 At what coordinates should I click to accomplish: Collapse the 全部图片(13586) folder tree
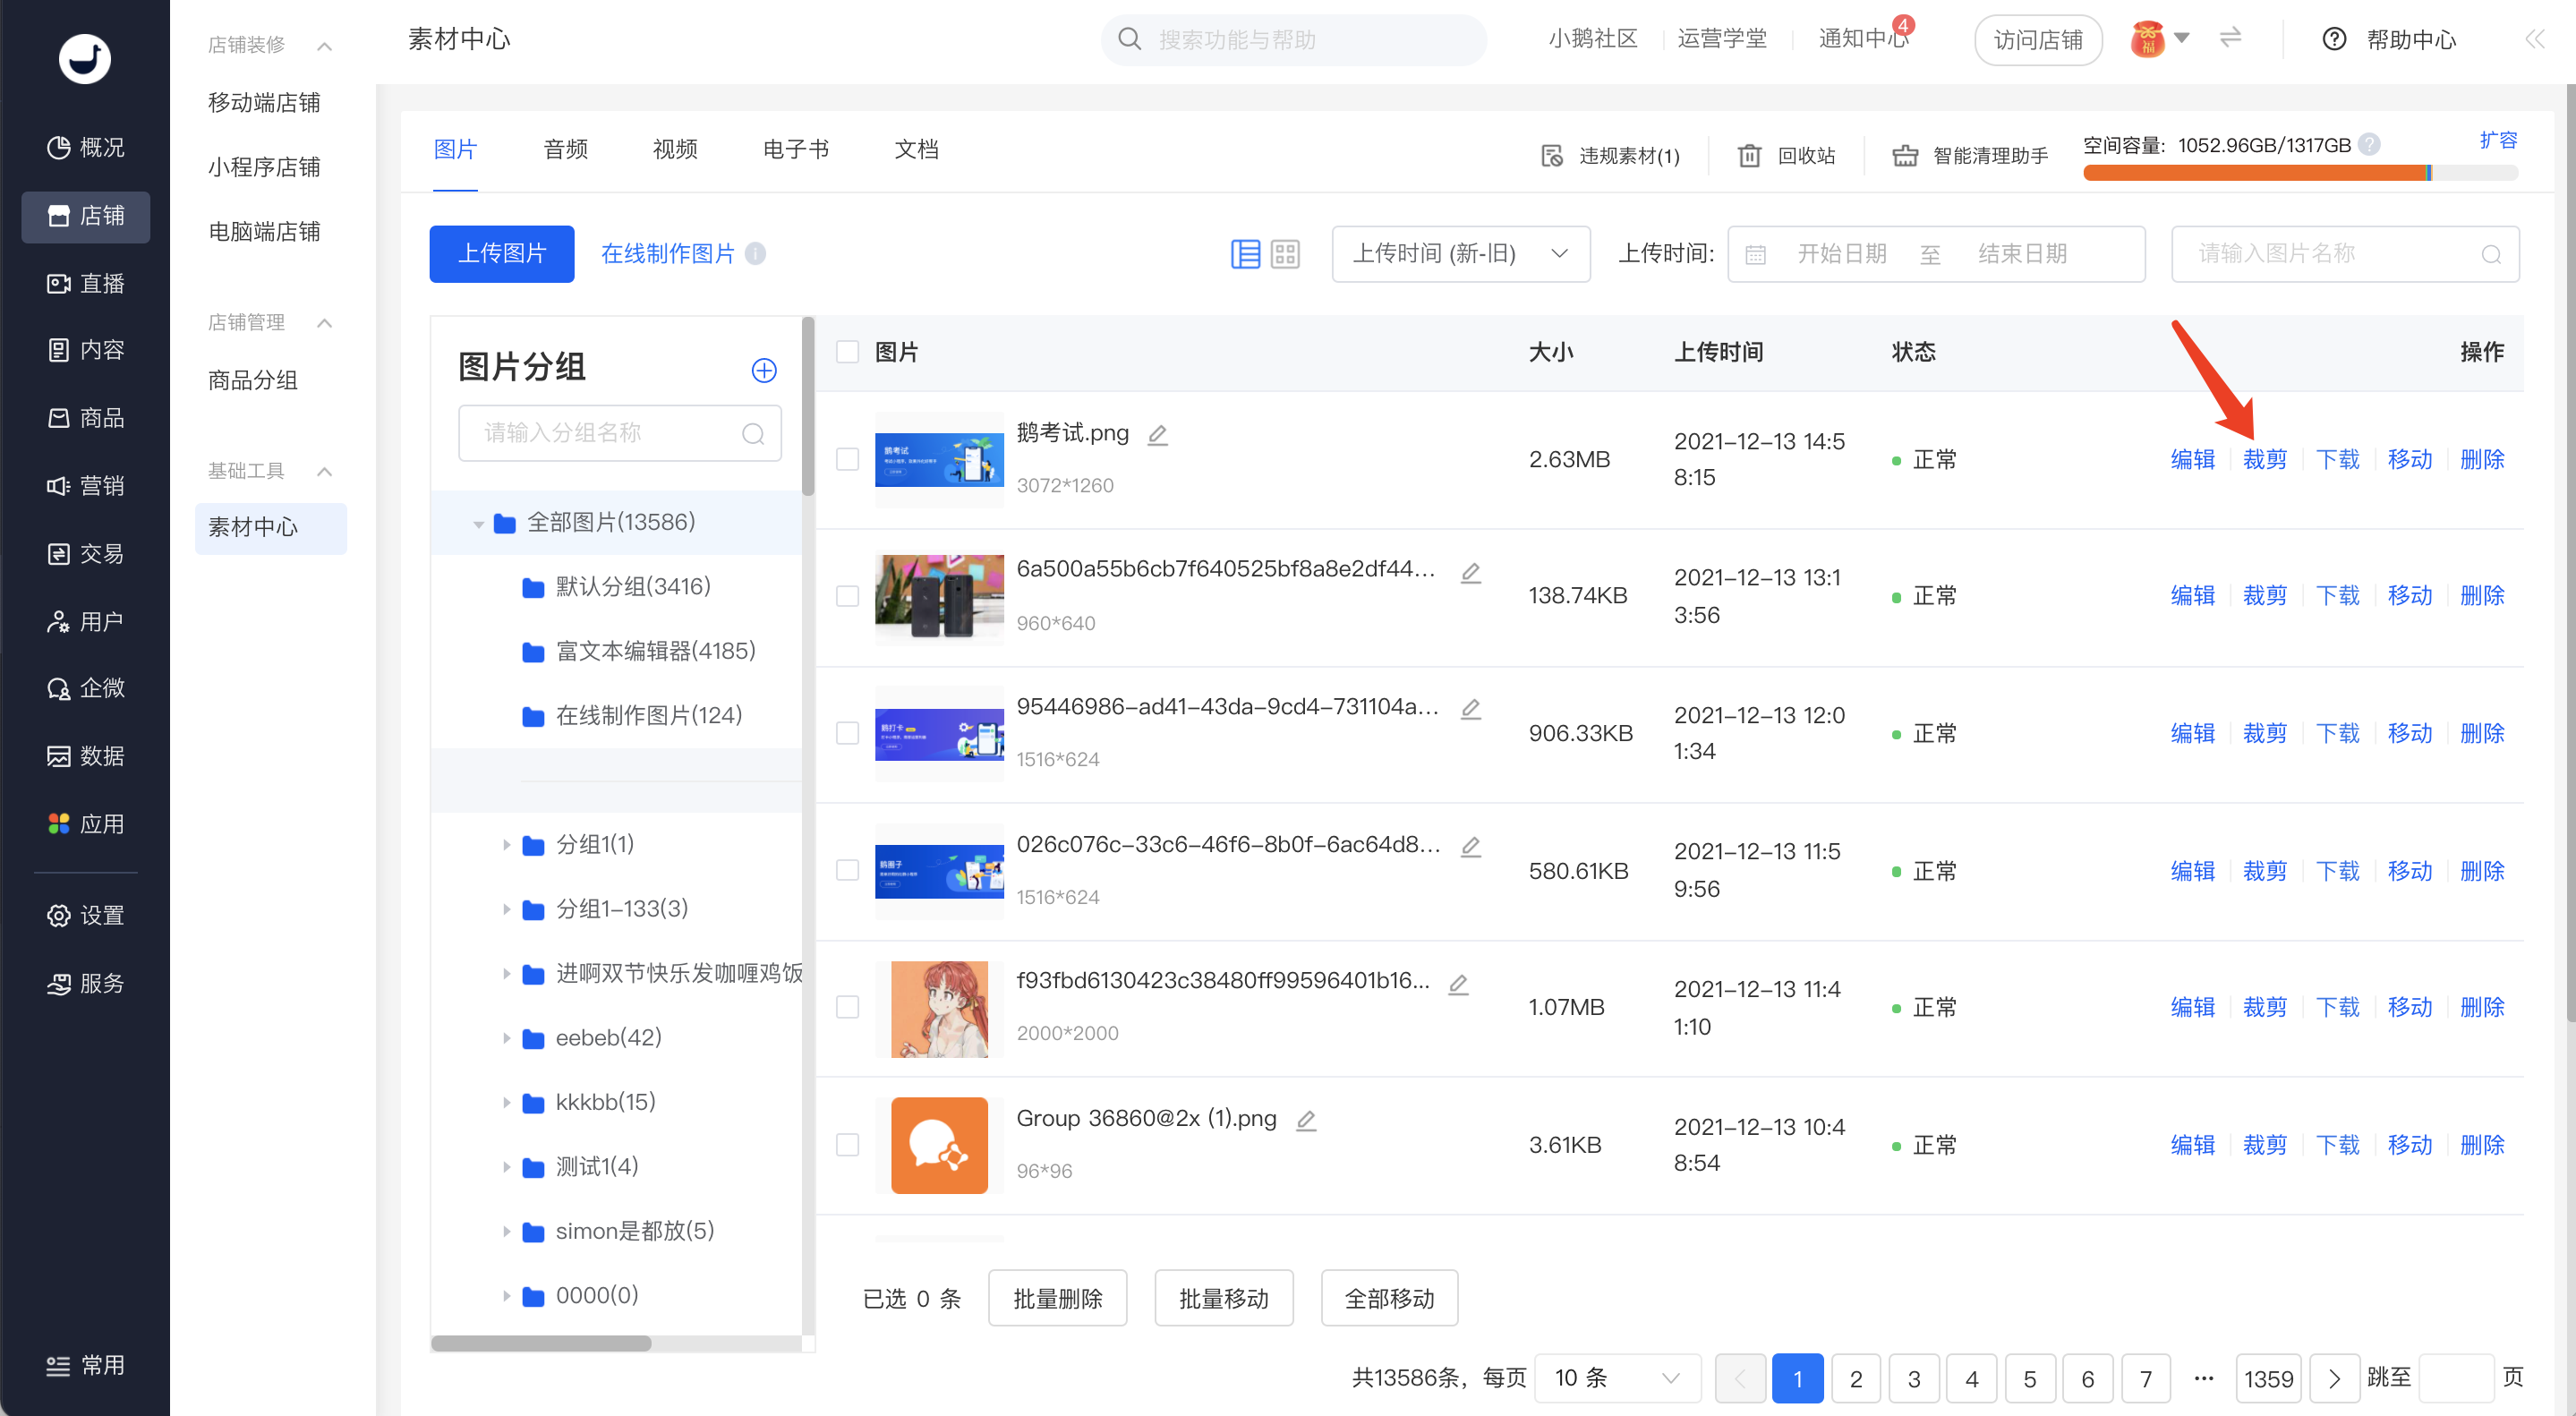(478, 524)
